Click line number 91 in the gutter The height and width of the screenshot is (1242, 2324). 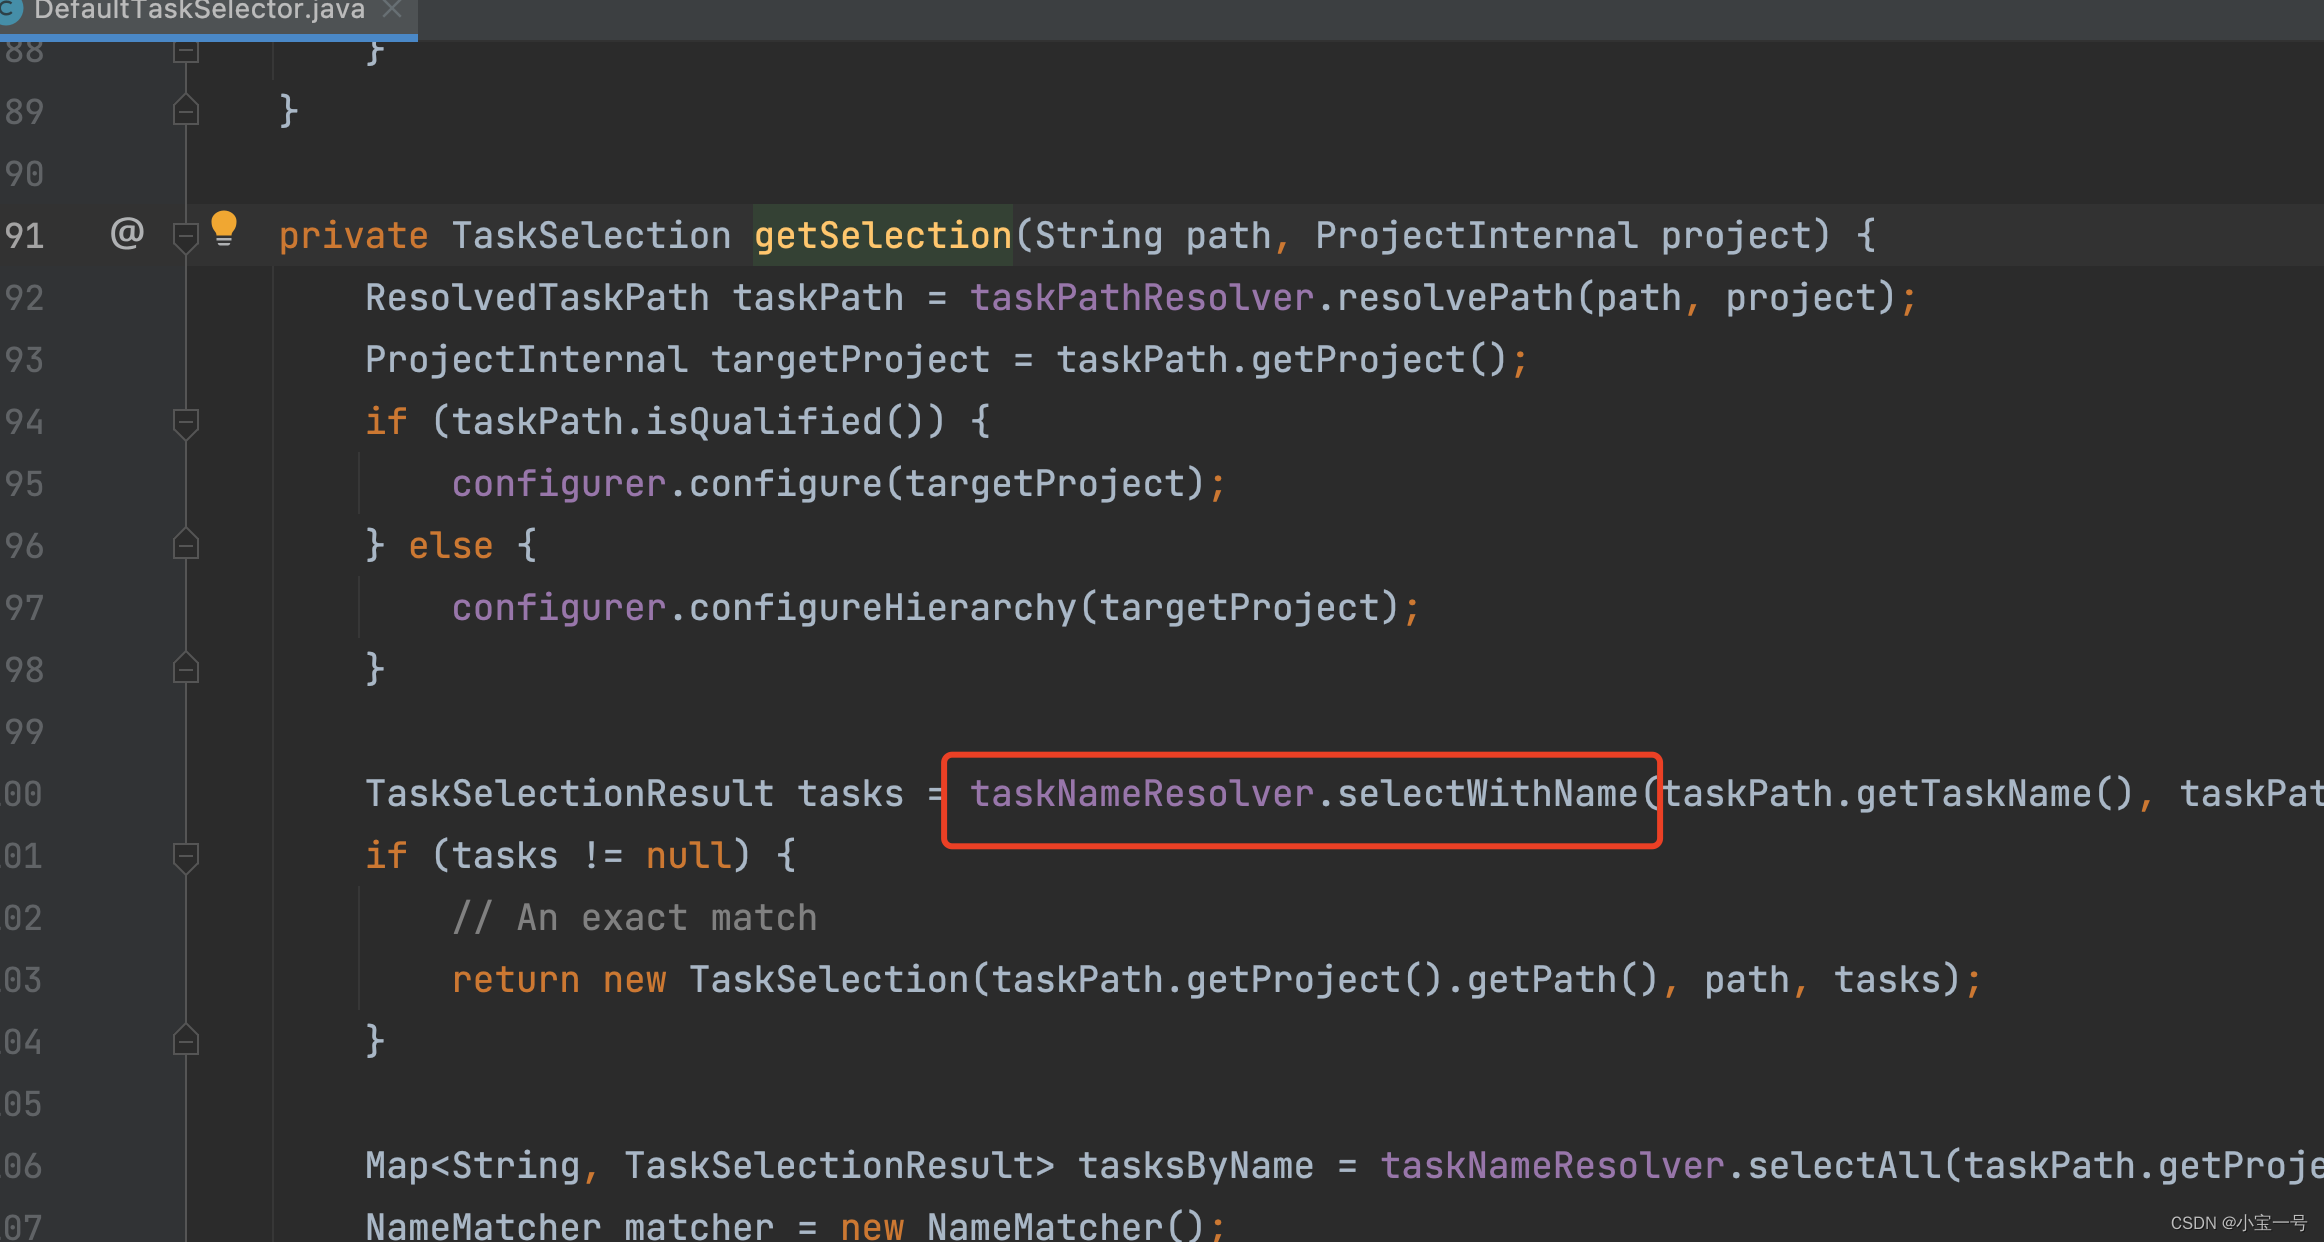[x=24, y=236]
